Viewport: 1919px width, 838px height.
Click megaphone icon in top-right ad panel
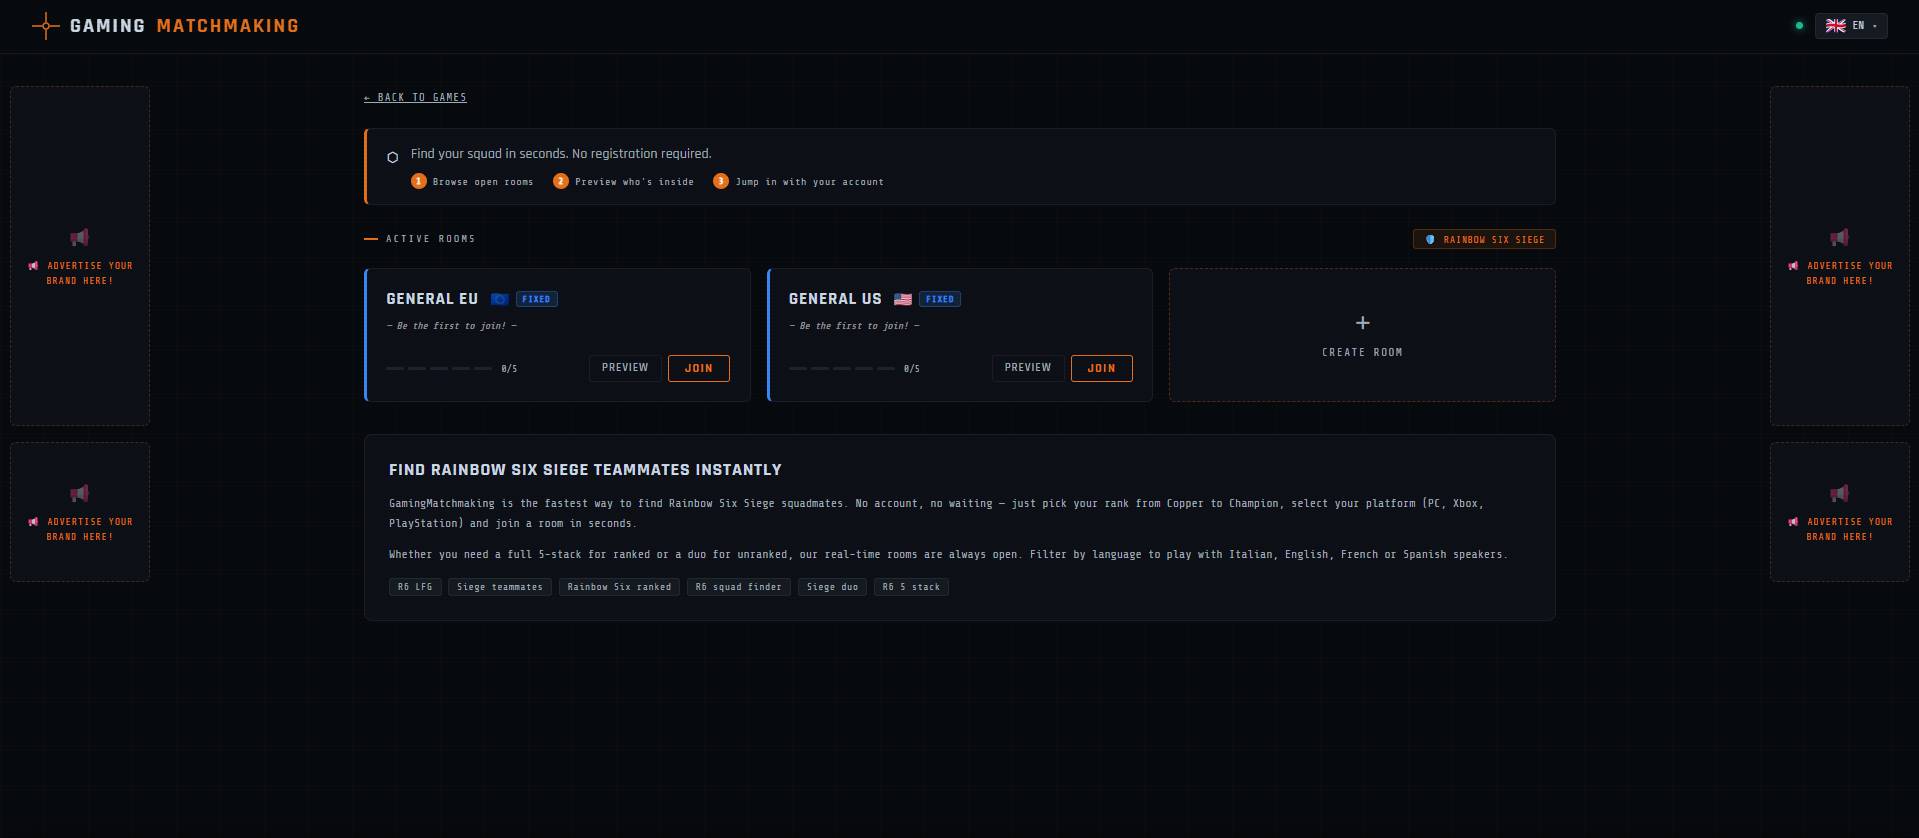(1840, 237)
